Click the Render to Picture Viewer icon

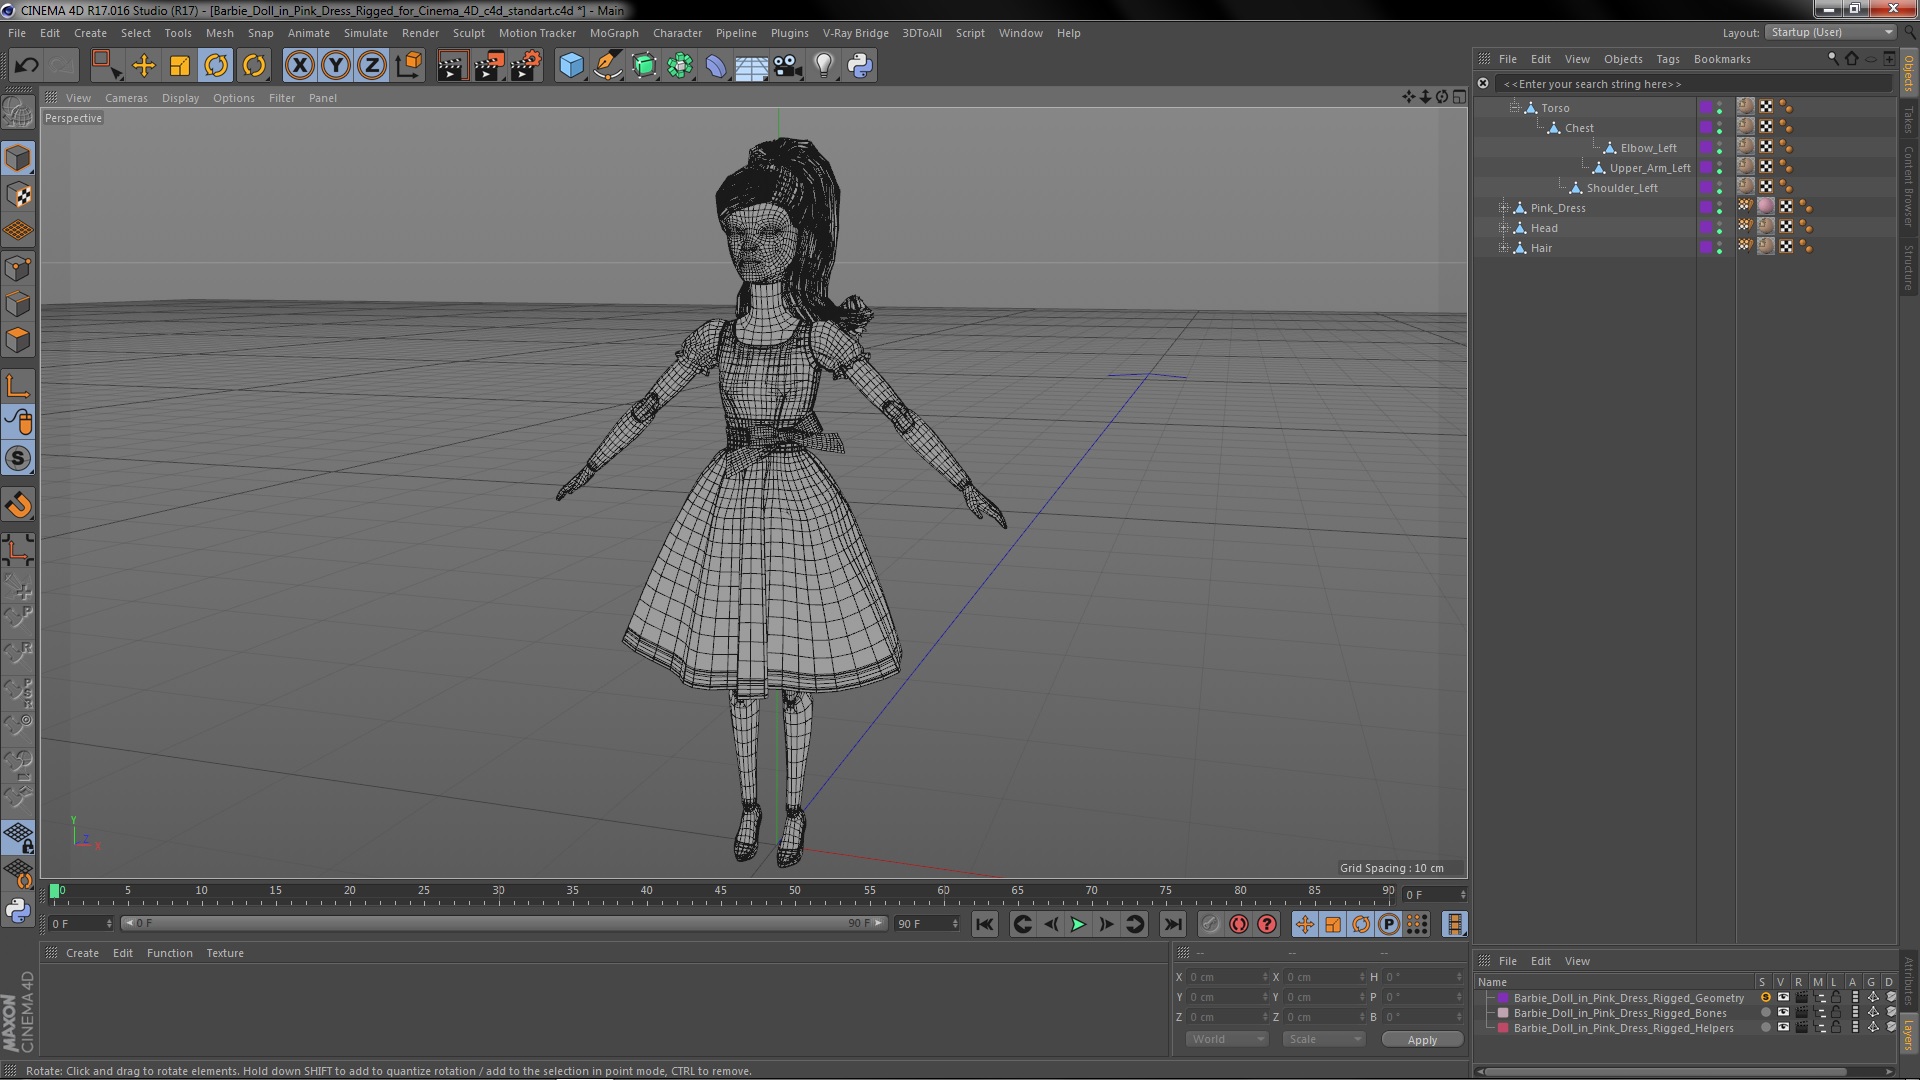coord(489,66)
